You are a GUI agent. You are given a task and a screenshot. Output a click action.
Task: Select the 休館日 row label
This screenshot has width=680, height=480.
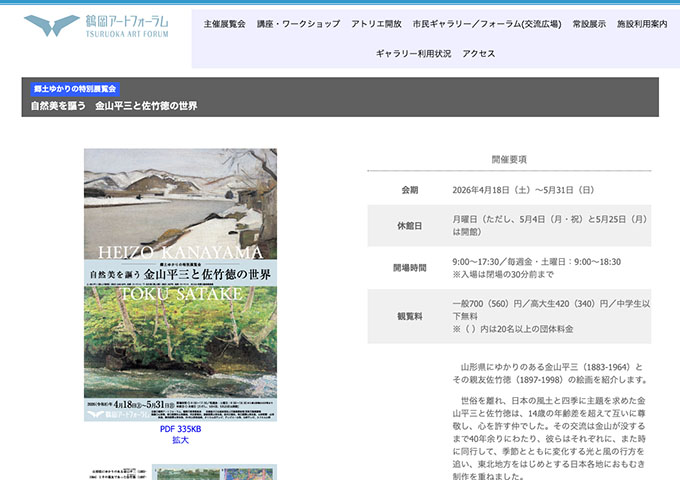[410, 226]
